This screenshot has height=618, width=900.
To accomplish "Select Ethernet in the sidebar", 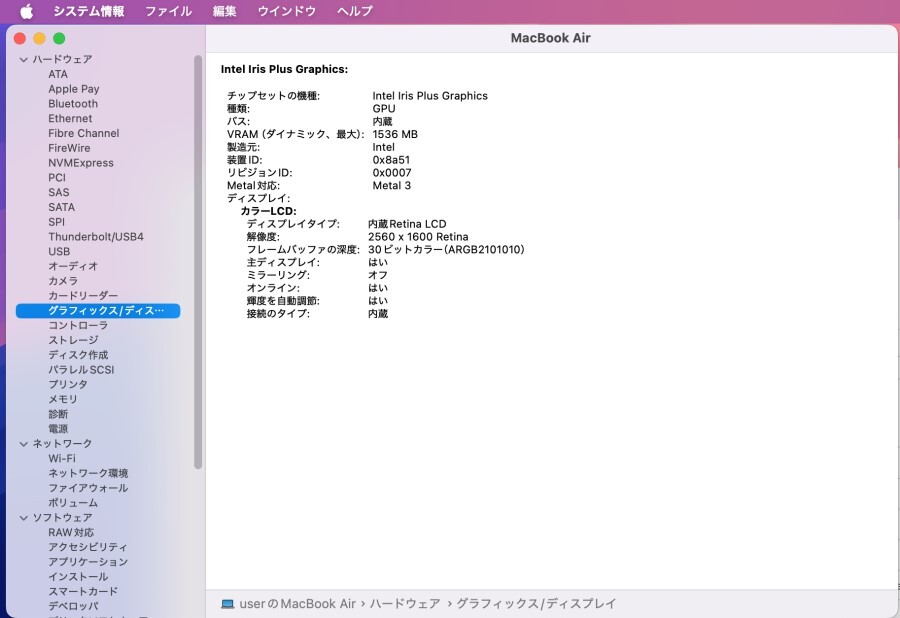I will coord(70,118).
